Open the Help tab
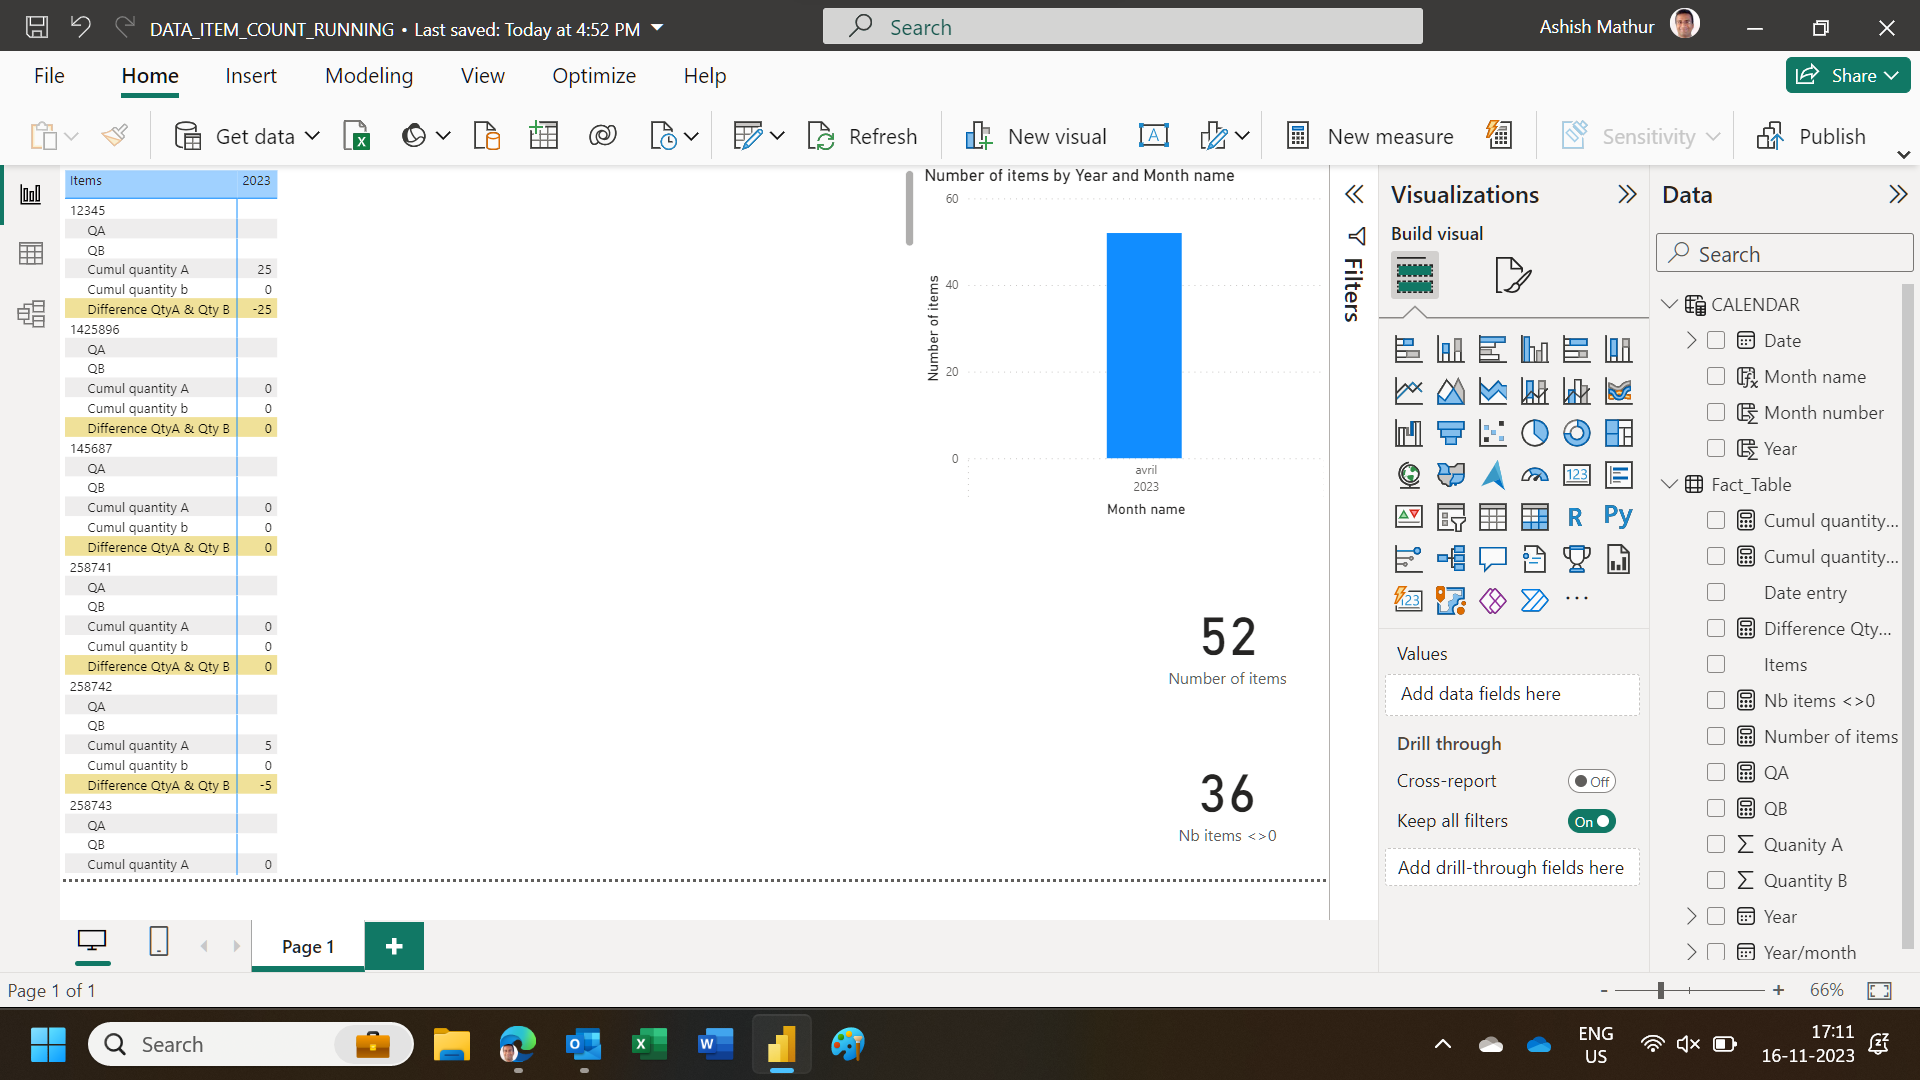Screen dimensions: 1920x1080 coord(705,76)
